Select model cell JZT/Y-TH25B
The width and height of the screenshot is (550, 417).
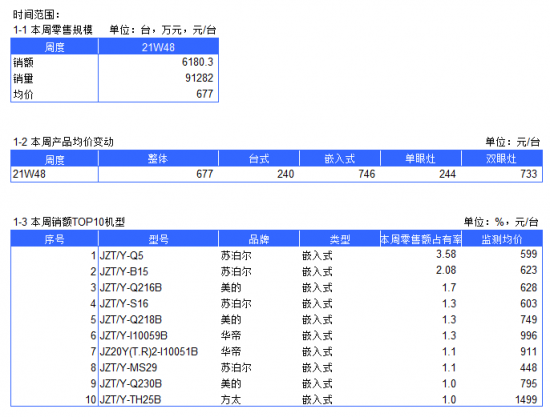coord(130,399)
